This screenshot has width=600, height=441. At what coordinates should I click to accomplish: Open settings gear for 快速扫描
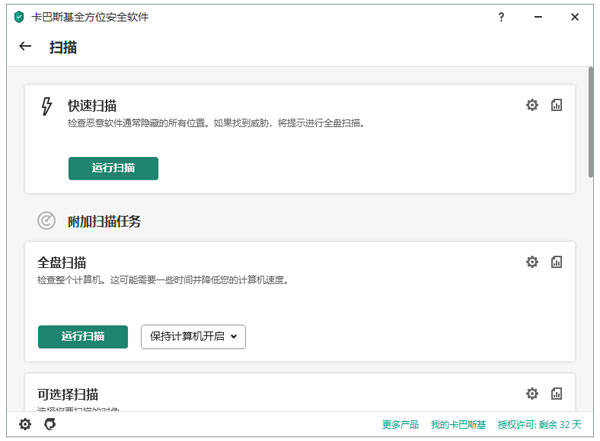point(532,105)
